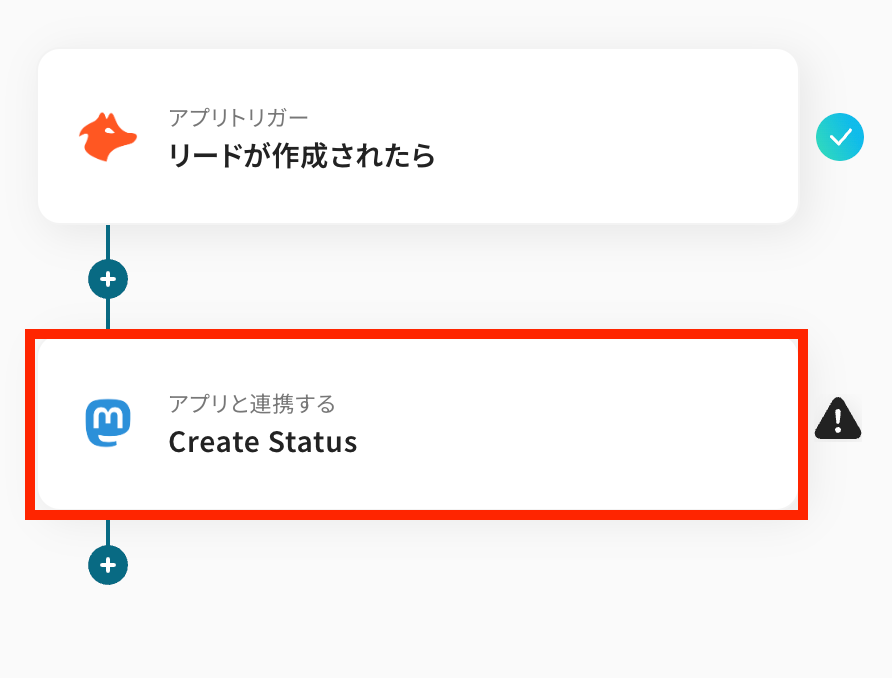892x678 pixels.
Task: Click blank canvas right of the upper plus button
Action: (455, 279)
